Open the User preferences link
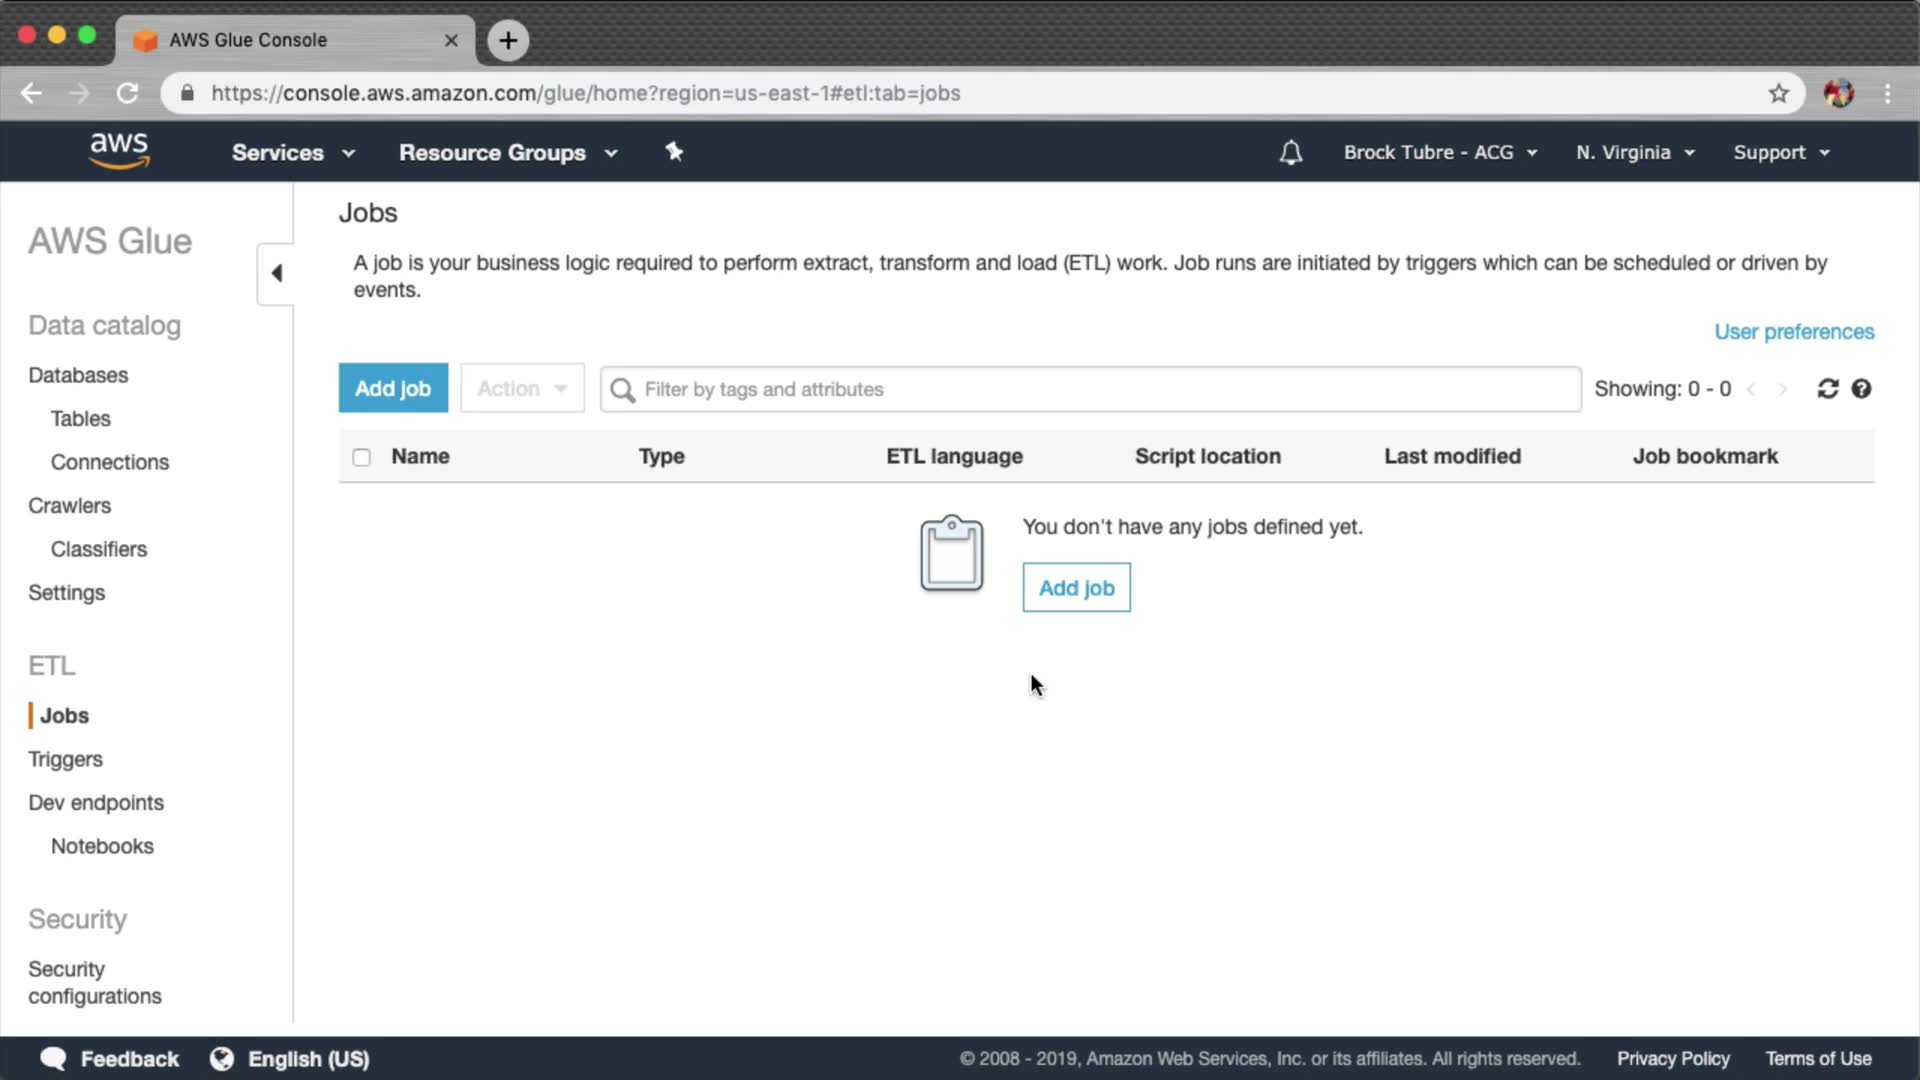This screenshot has width=1920, height=1080. click(1794, 332)
